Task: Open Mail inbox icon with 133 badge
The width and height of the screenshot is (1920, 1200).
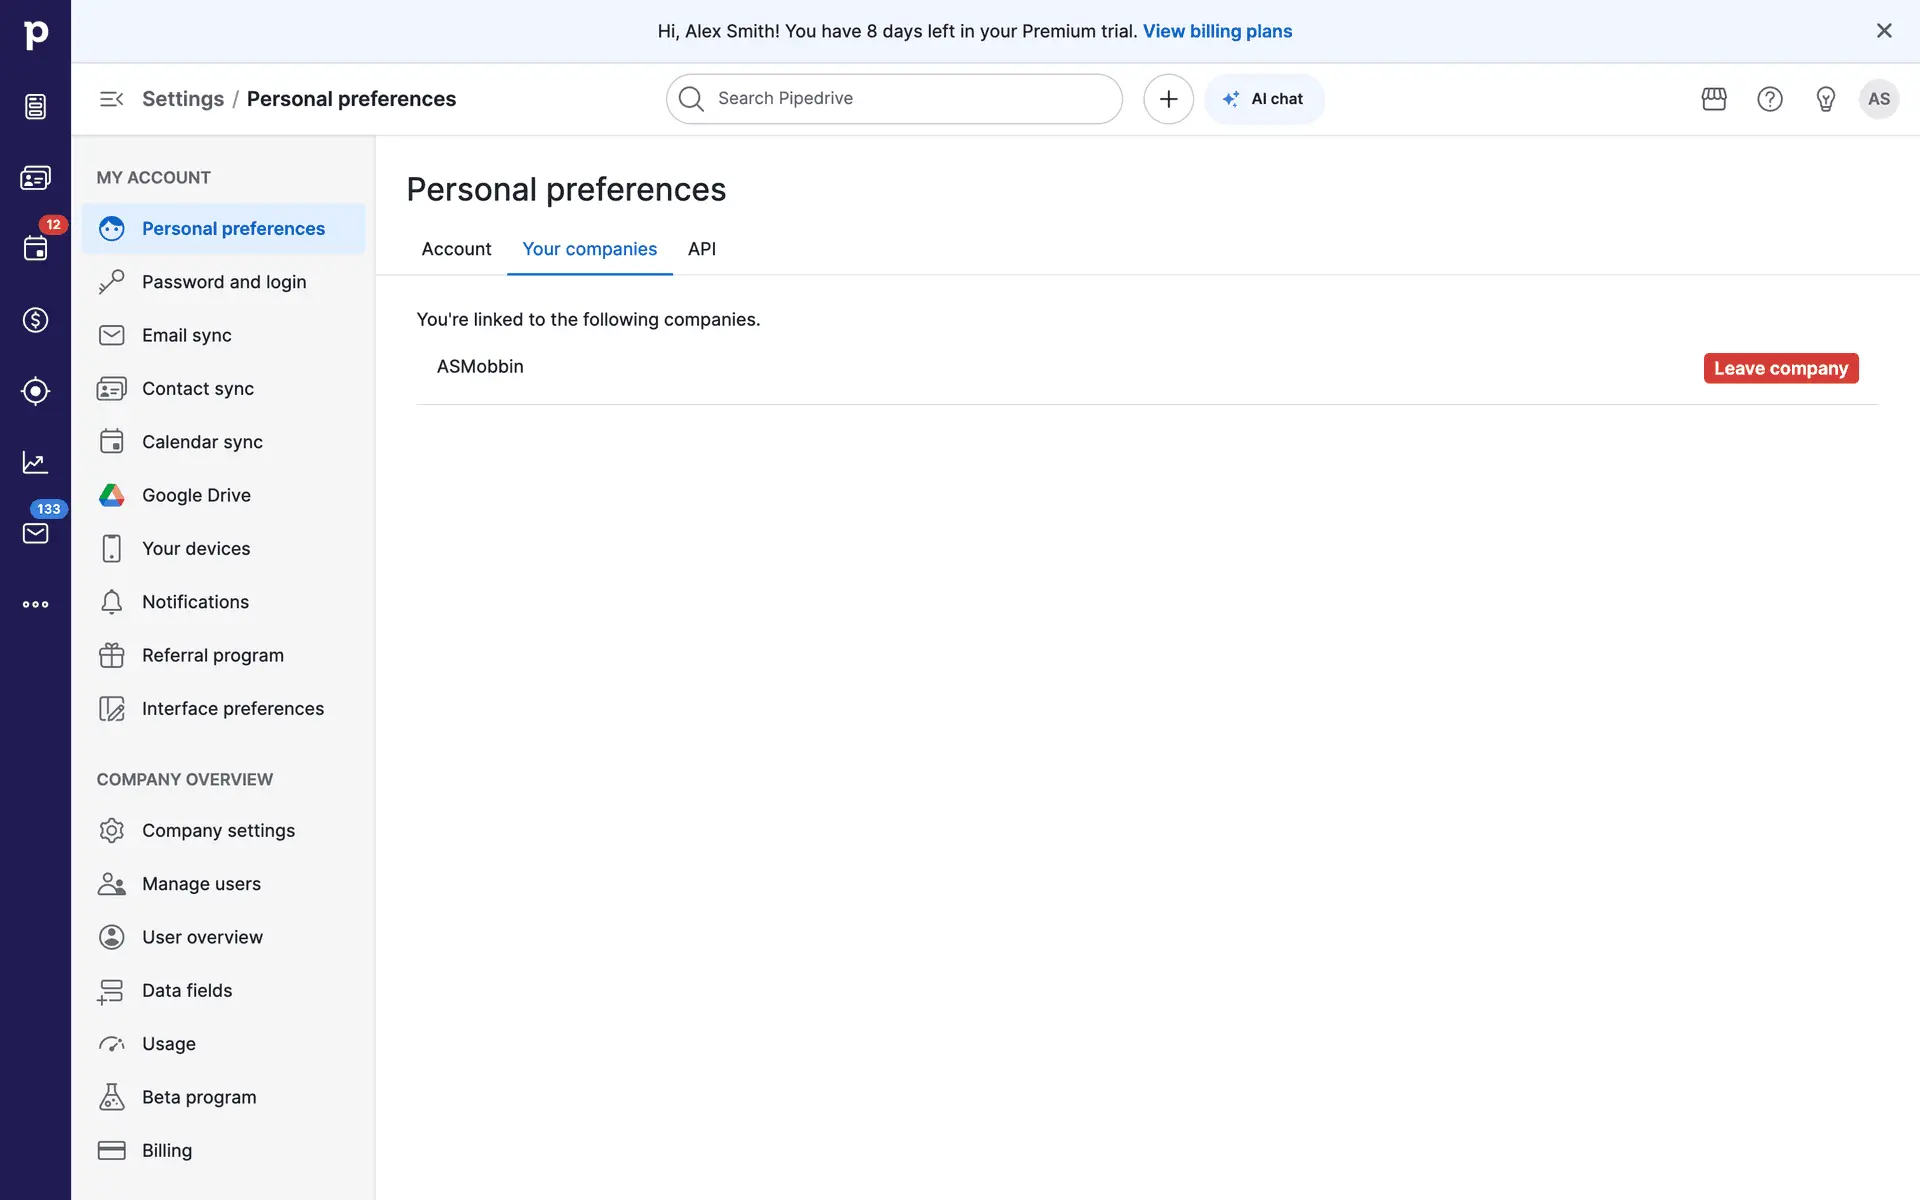Action: [35, 533]
